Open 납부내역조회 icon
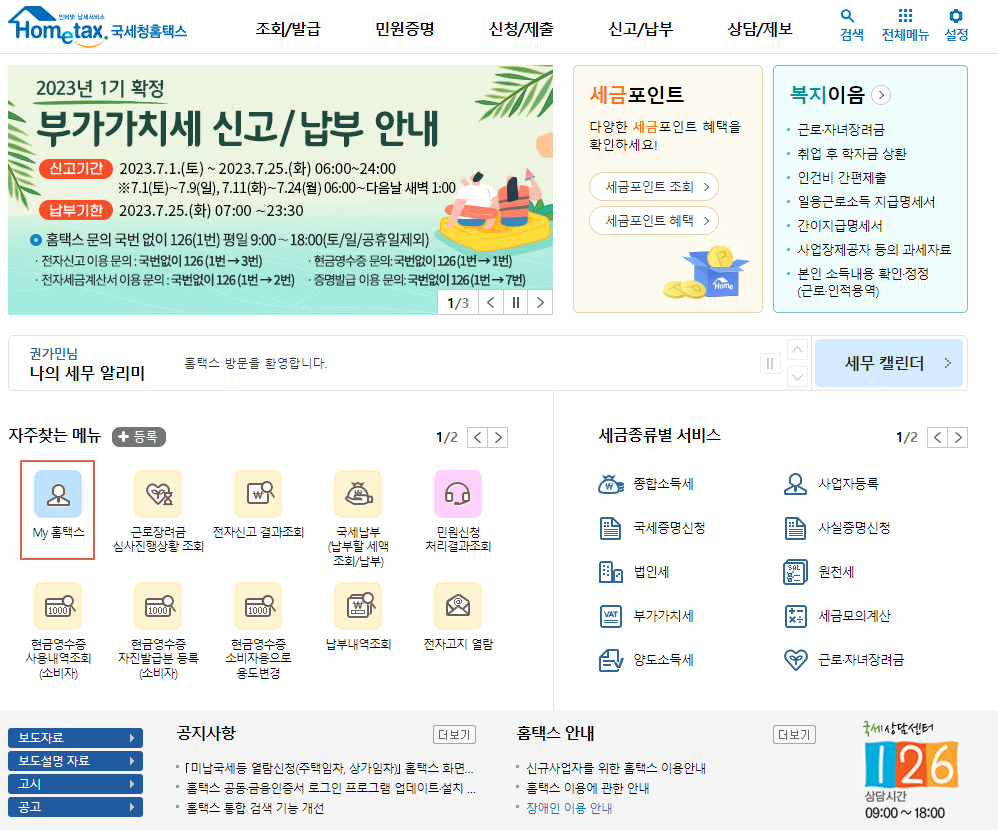 (358, 606)
